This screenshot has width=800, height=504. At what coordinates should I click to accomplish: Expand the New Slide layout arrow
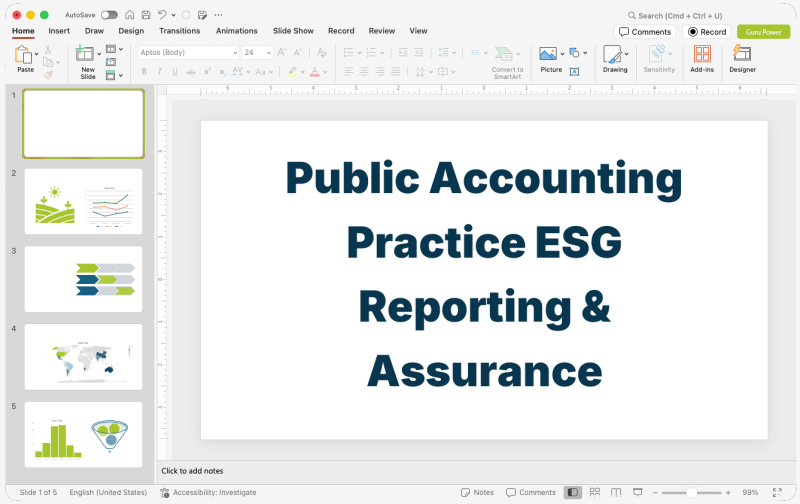99,54
